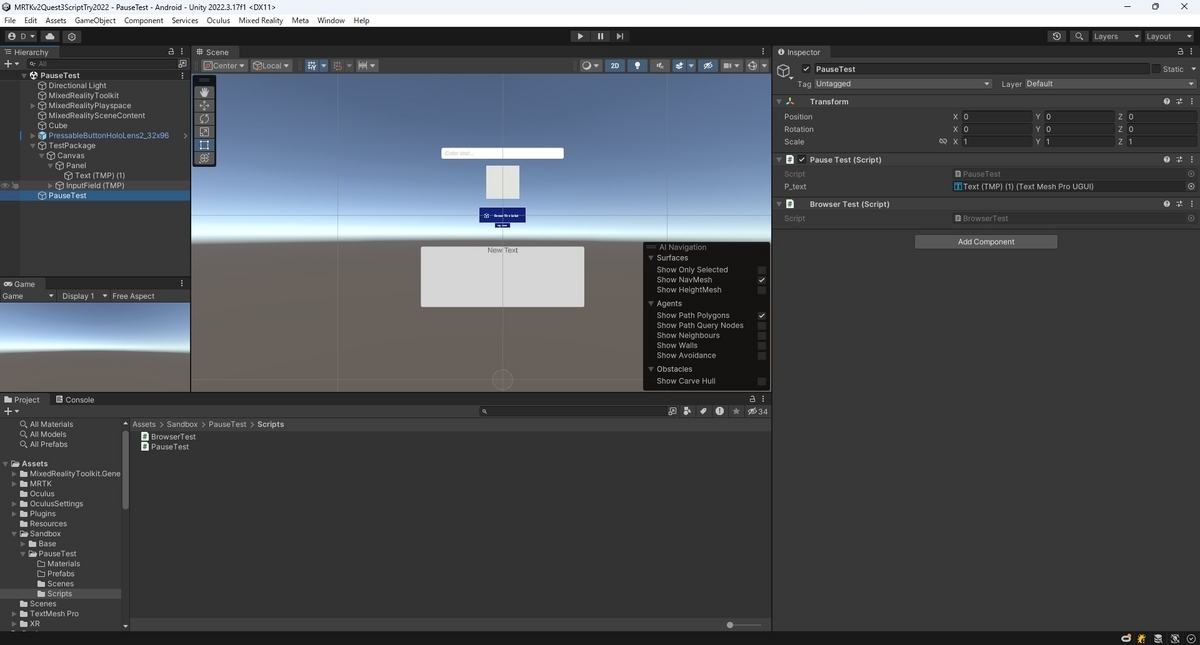The width and height of the screenshot is (1200, 645).
Task: Enable Show Walls under Agents
Action: [x=762, y=345]
